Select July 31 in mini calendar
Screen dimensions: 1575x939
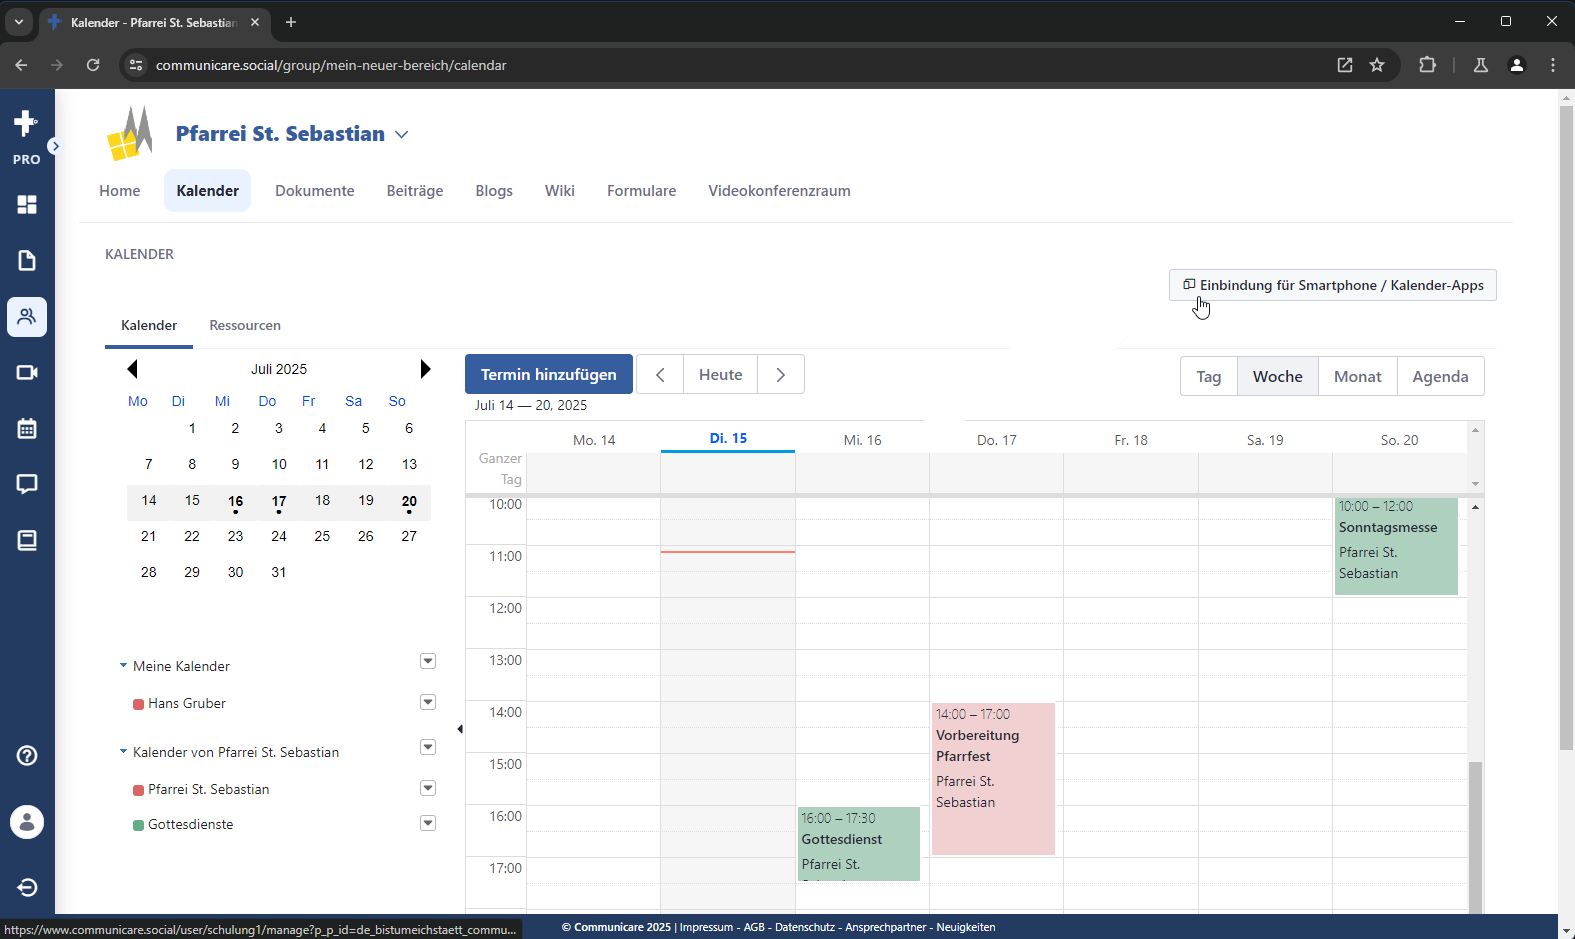279,572
